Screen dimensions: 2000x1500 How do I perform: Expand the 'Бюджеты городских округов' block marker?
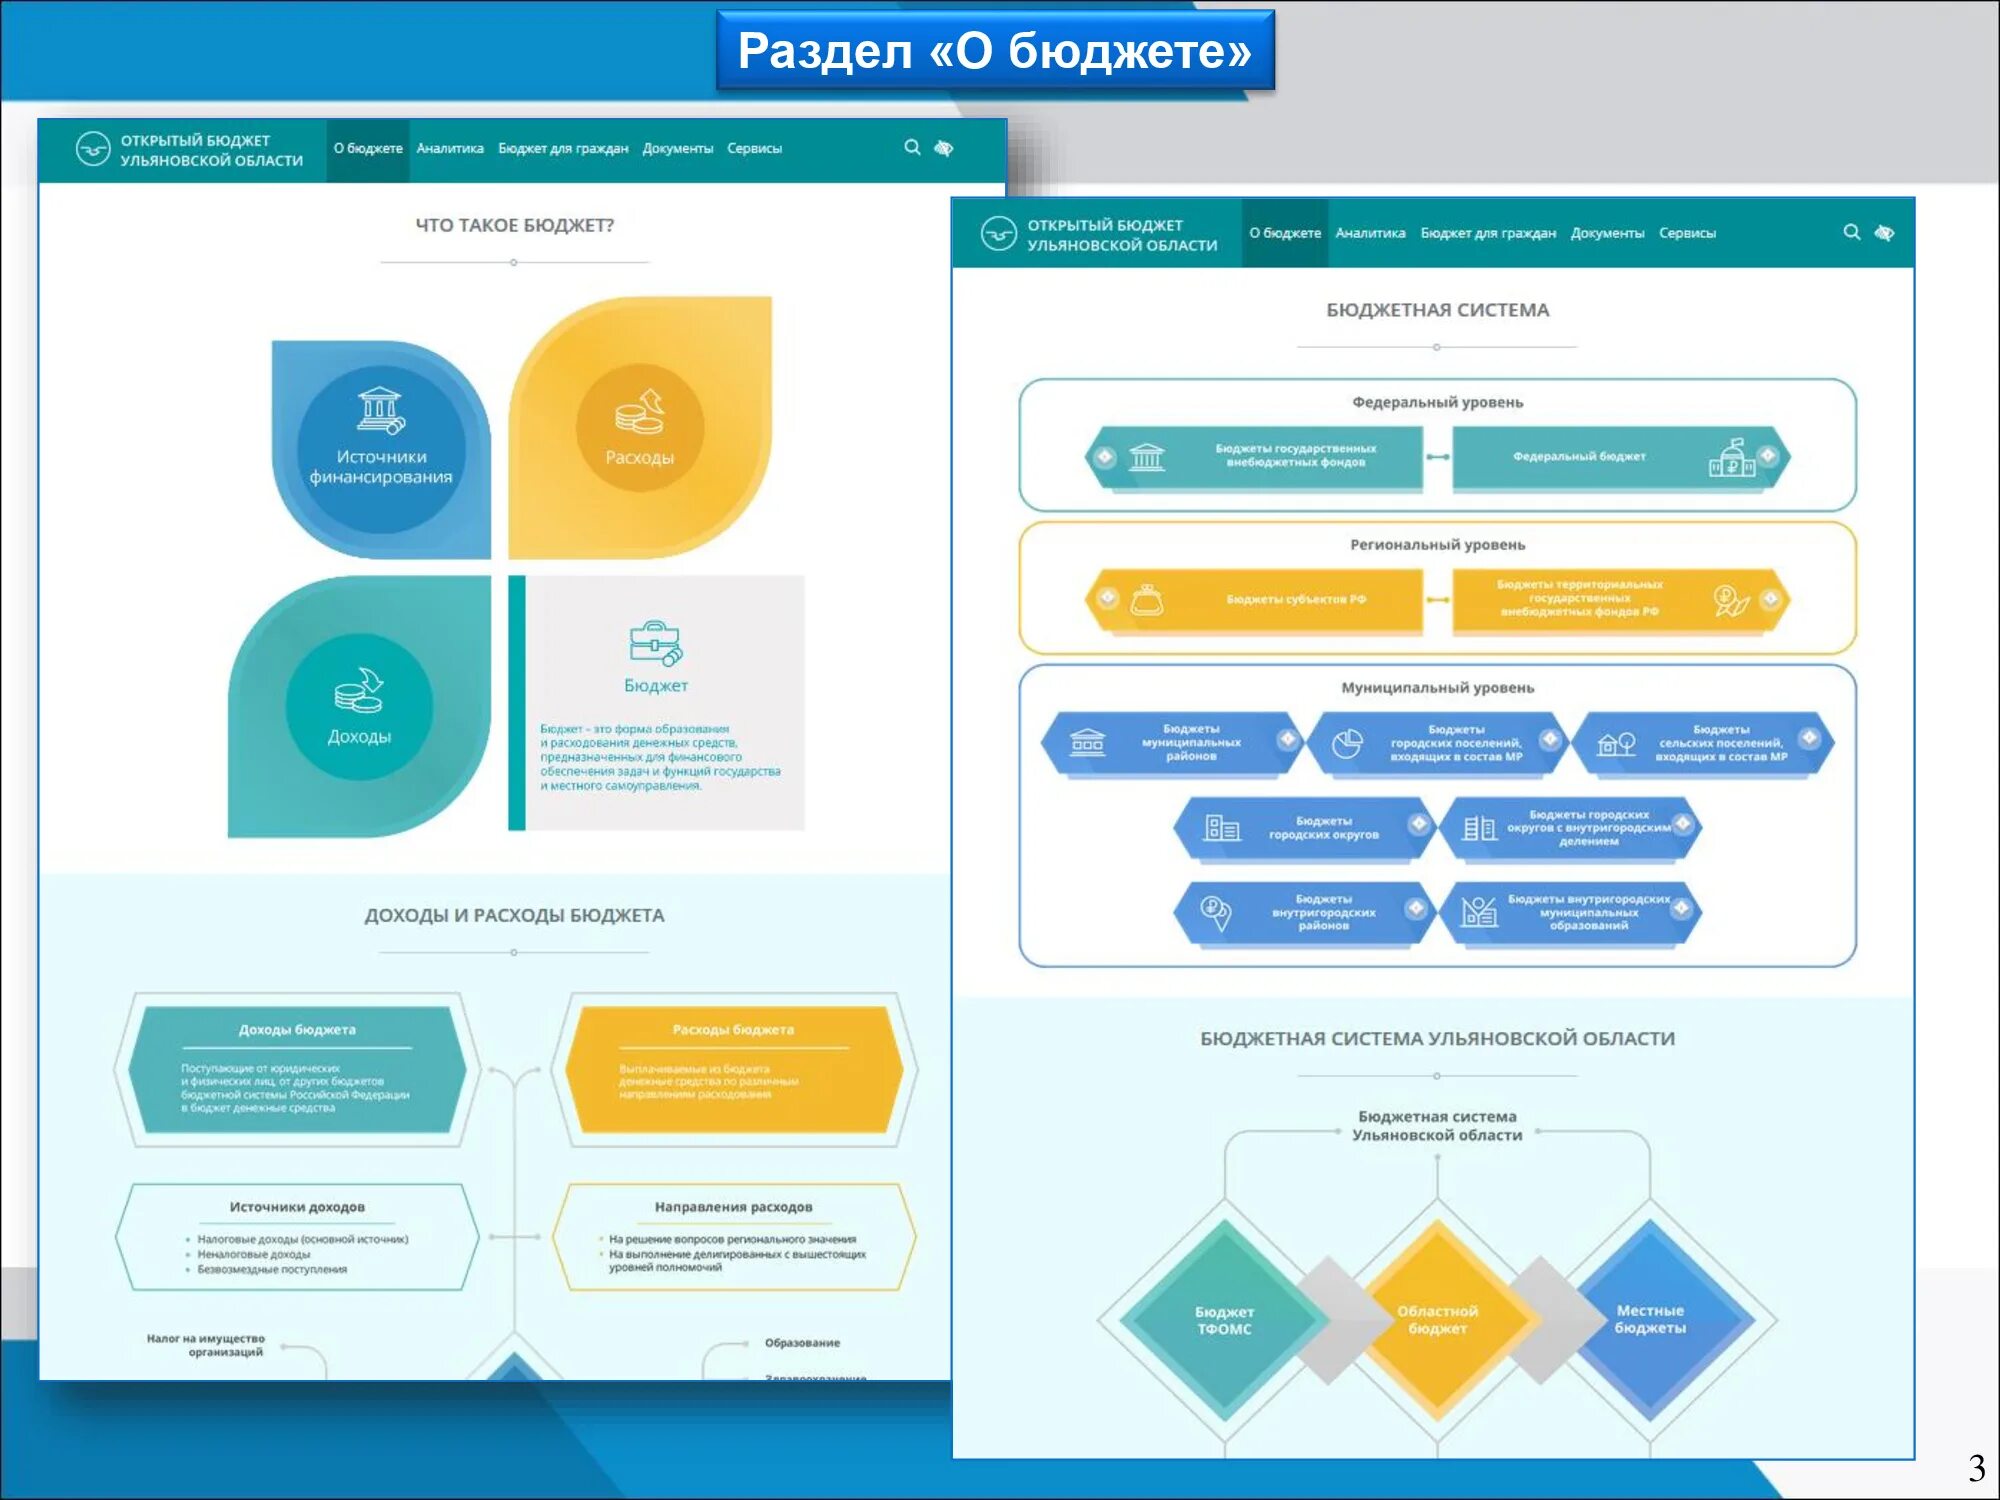[x=1418, y=823]
